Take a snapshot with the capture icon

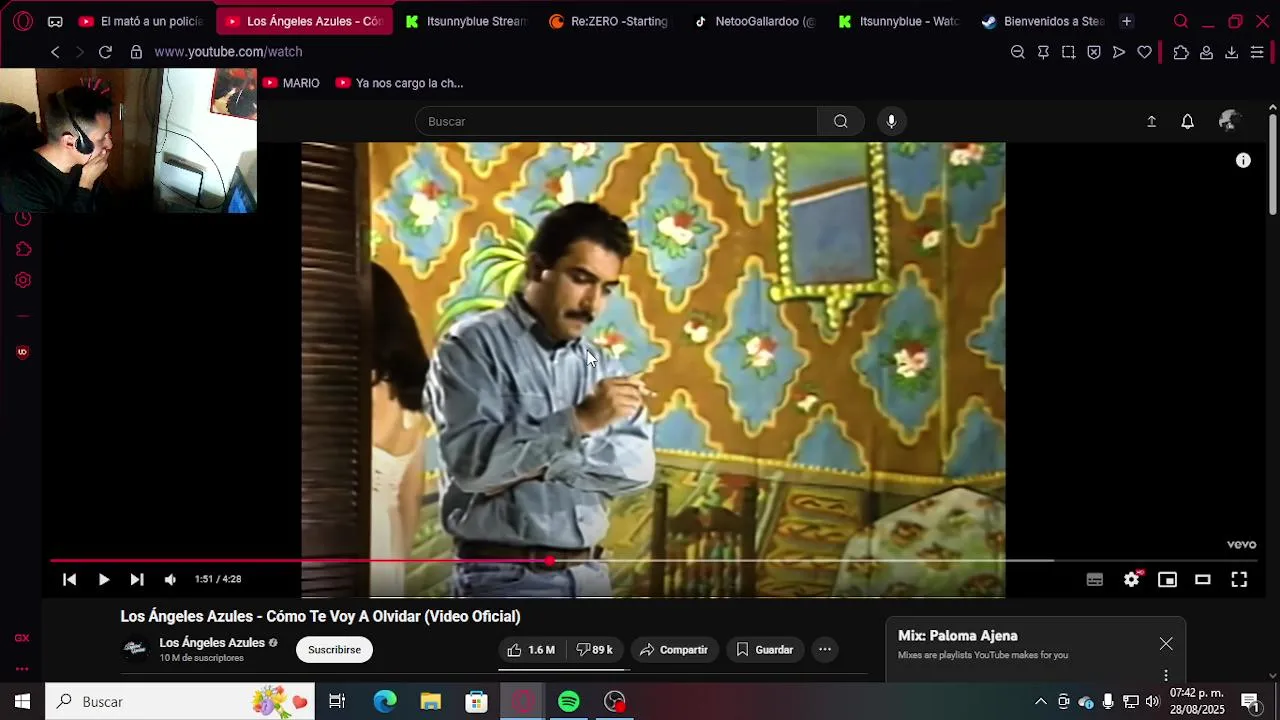1068,52
